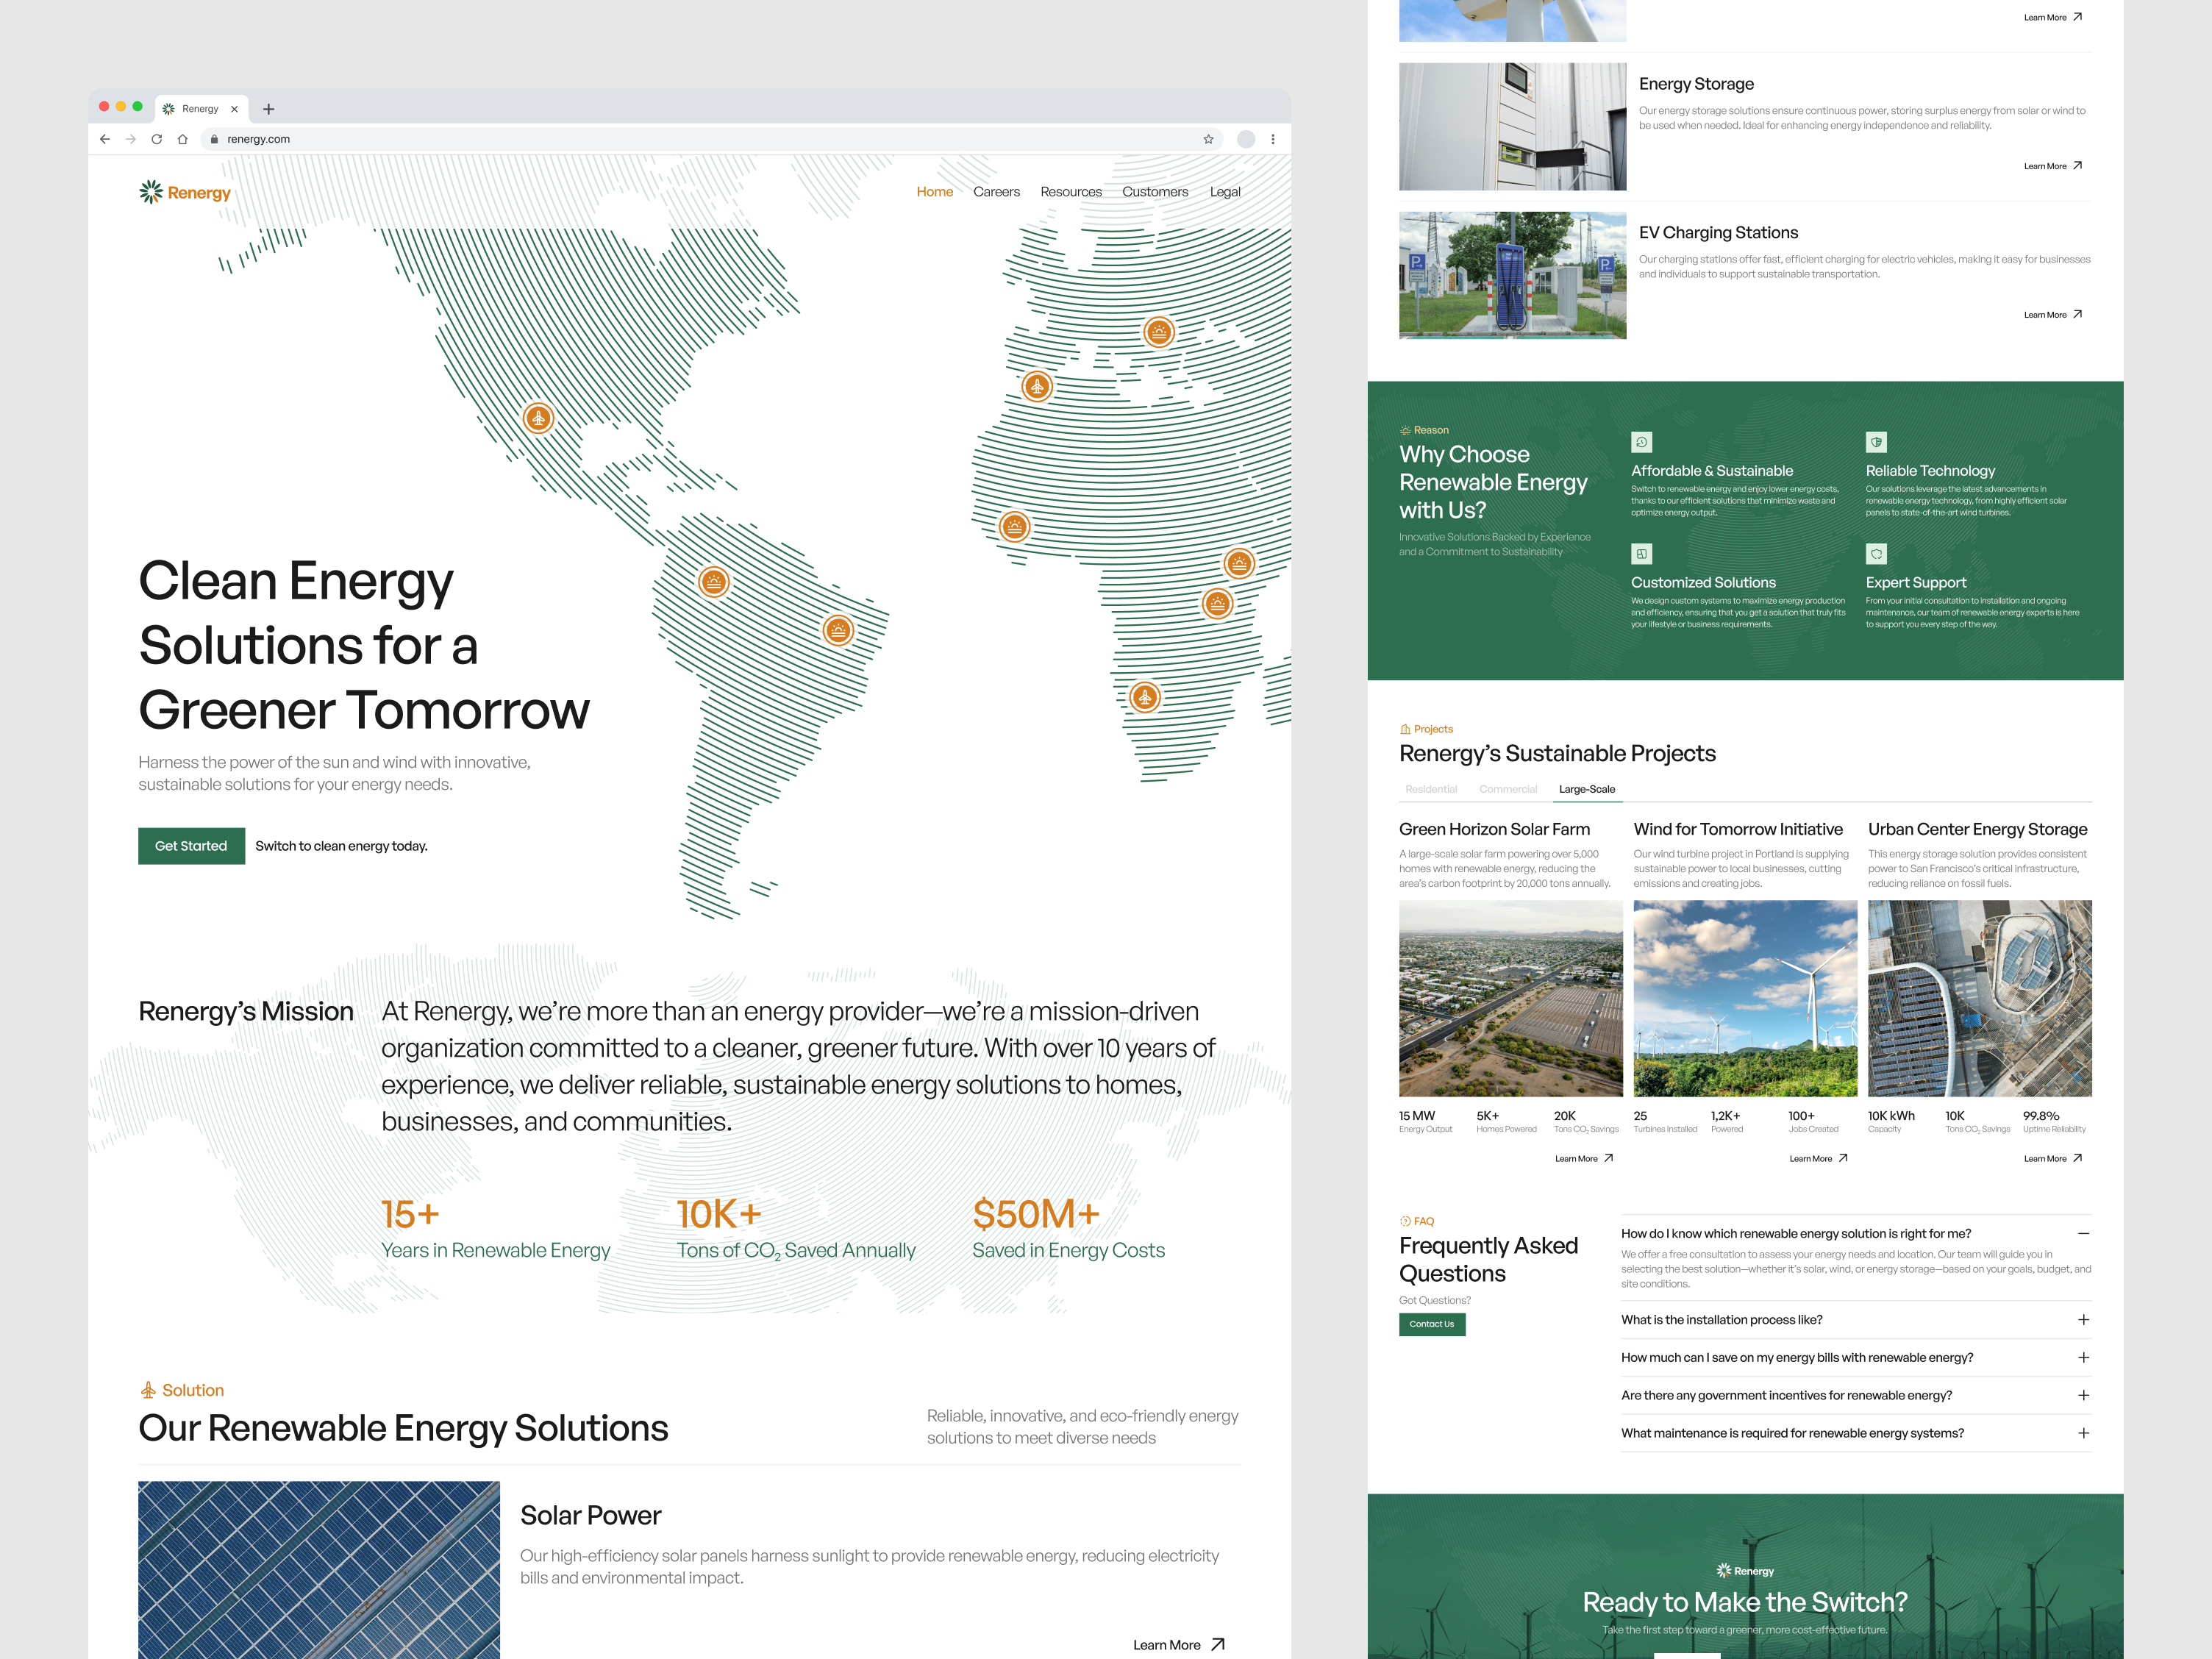
Task: Click the Expert Support icon
Action: click(x=1877, y=554)
